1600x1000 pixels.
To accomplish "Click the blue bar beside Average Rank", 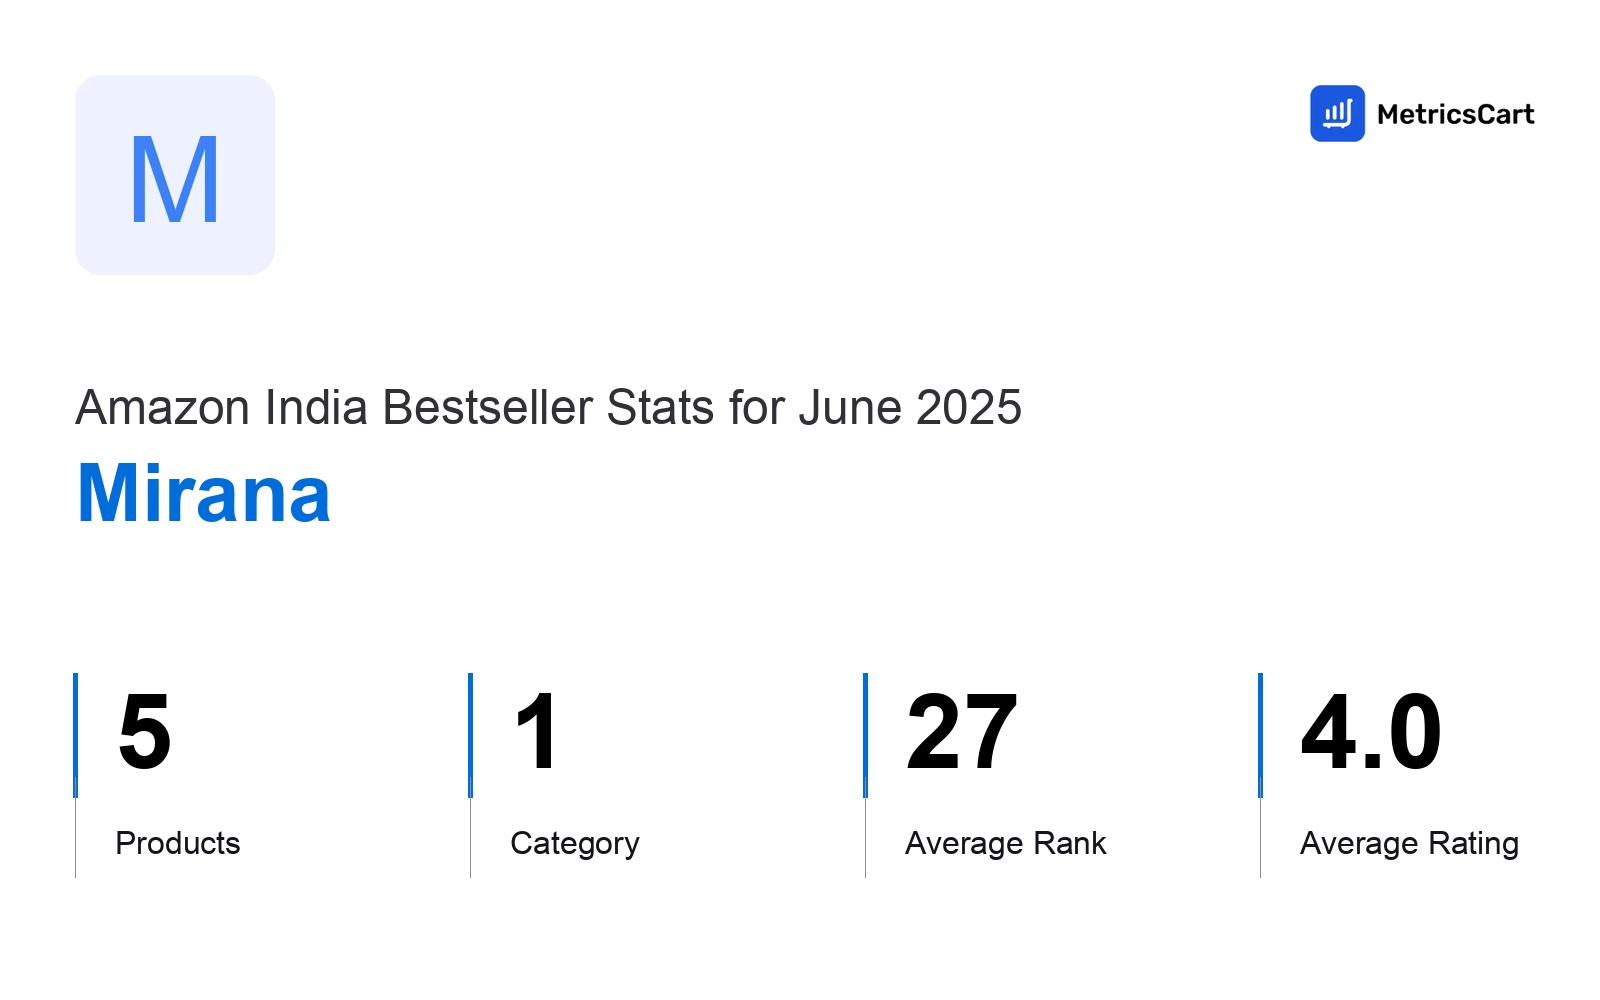I will point(865,735).
